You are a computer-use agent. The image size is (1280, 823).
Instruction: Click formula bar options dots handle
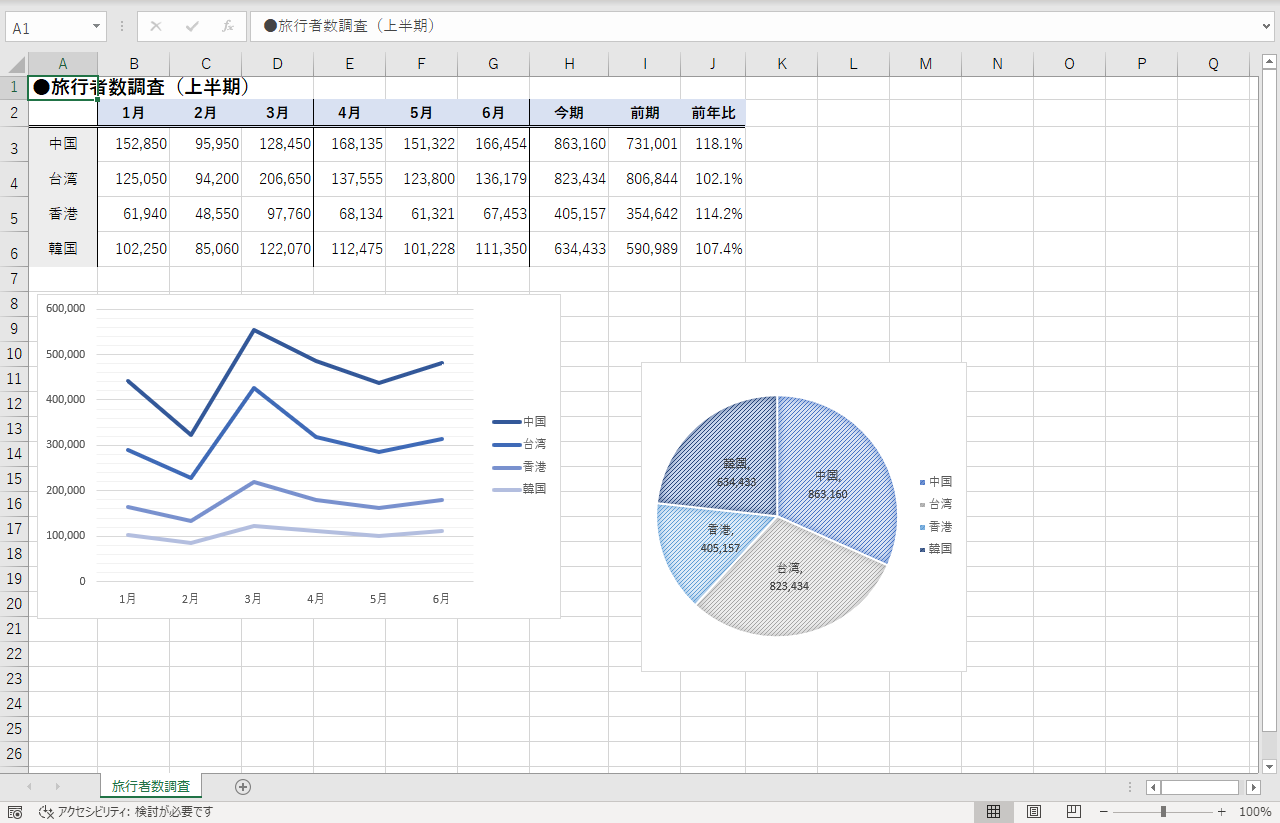coord(122,26)
